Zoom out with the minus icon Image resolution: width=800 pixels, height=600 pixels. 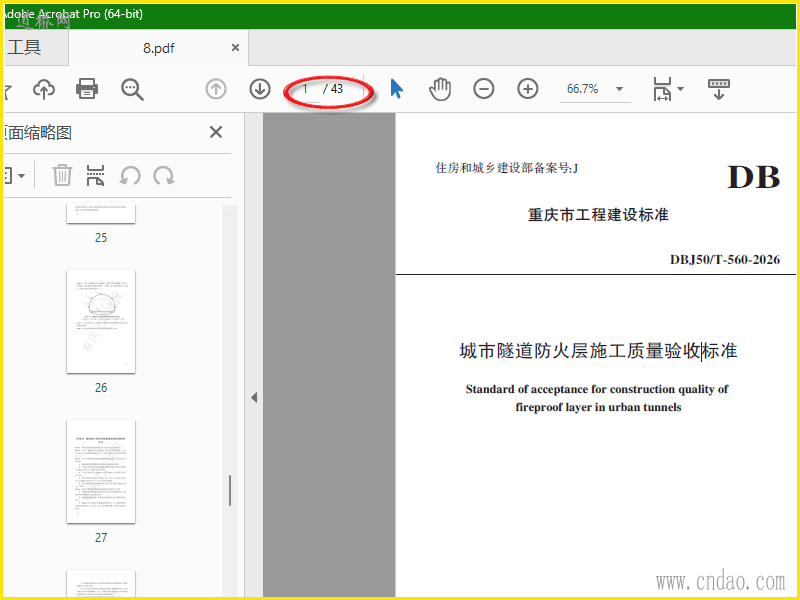coord(484,89)
